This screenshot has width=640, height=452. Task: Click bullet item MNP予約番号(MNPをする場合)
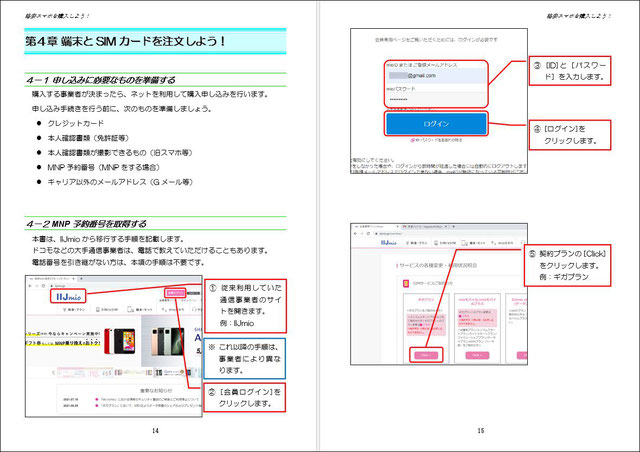(x=104, y=167)
